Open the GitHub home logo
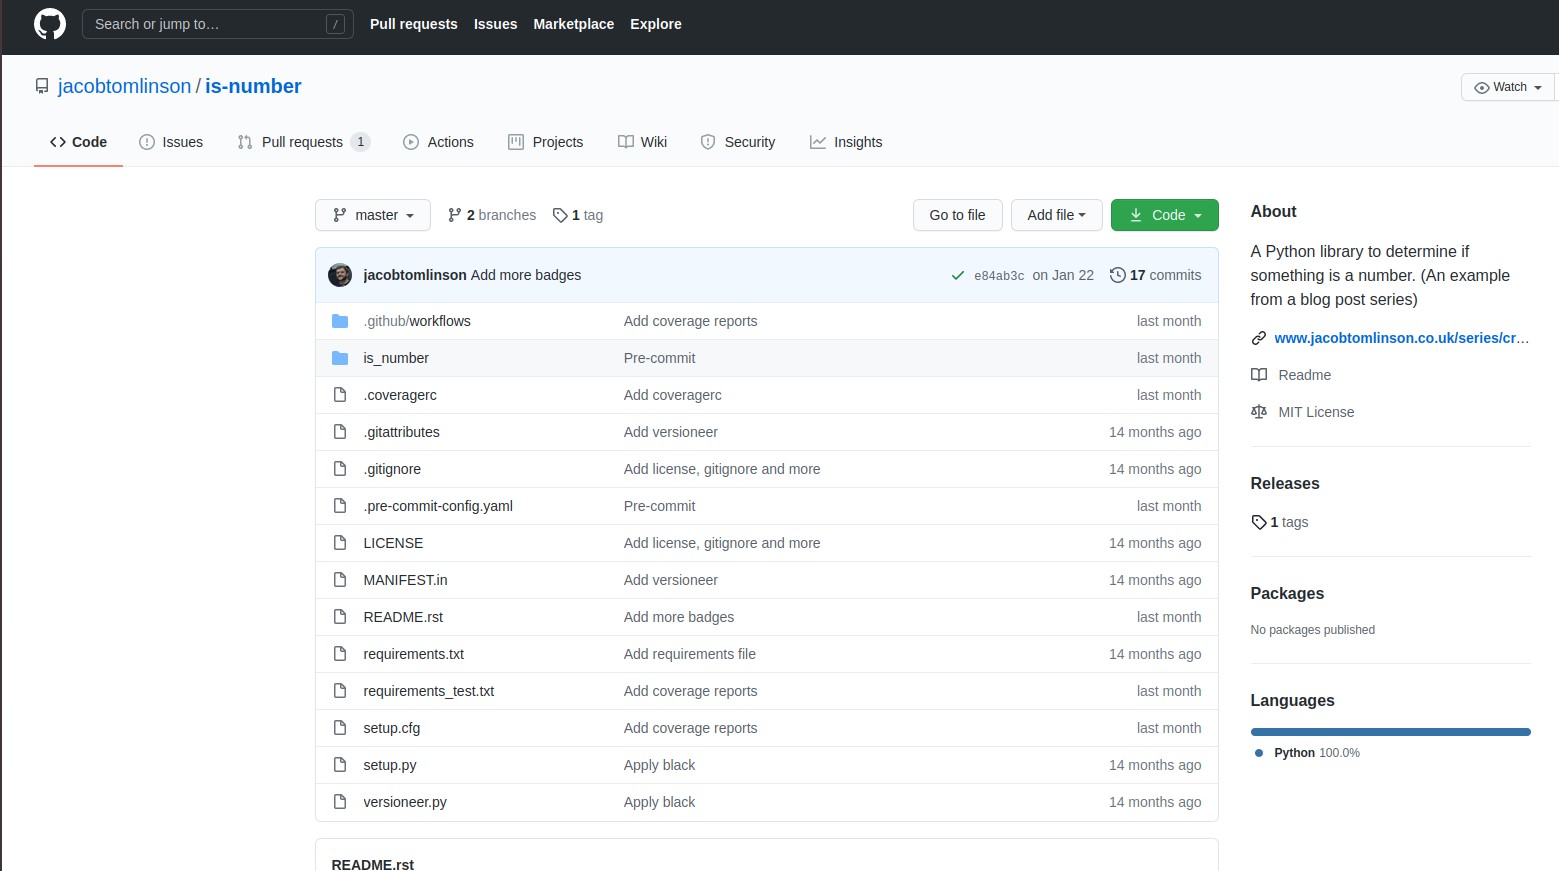Screen dimensions: 1559x871 (50, 24)
